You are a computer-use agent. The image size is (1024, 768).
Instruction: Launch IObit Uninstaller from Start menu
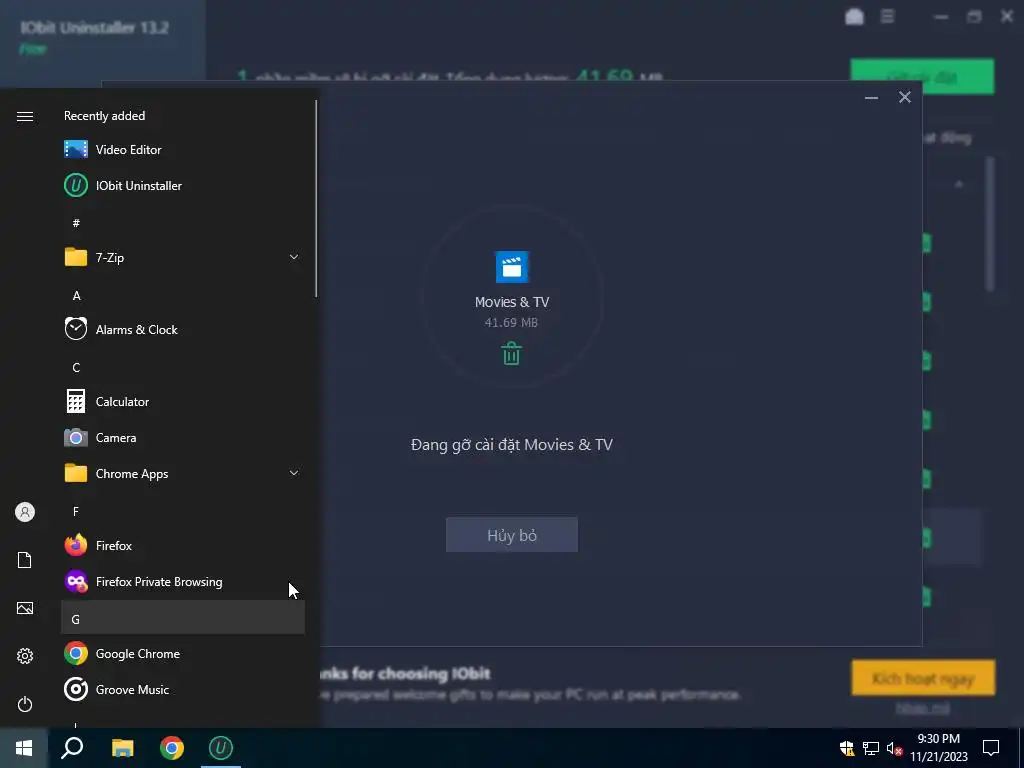coord(183,185)
